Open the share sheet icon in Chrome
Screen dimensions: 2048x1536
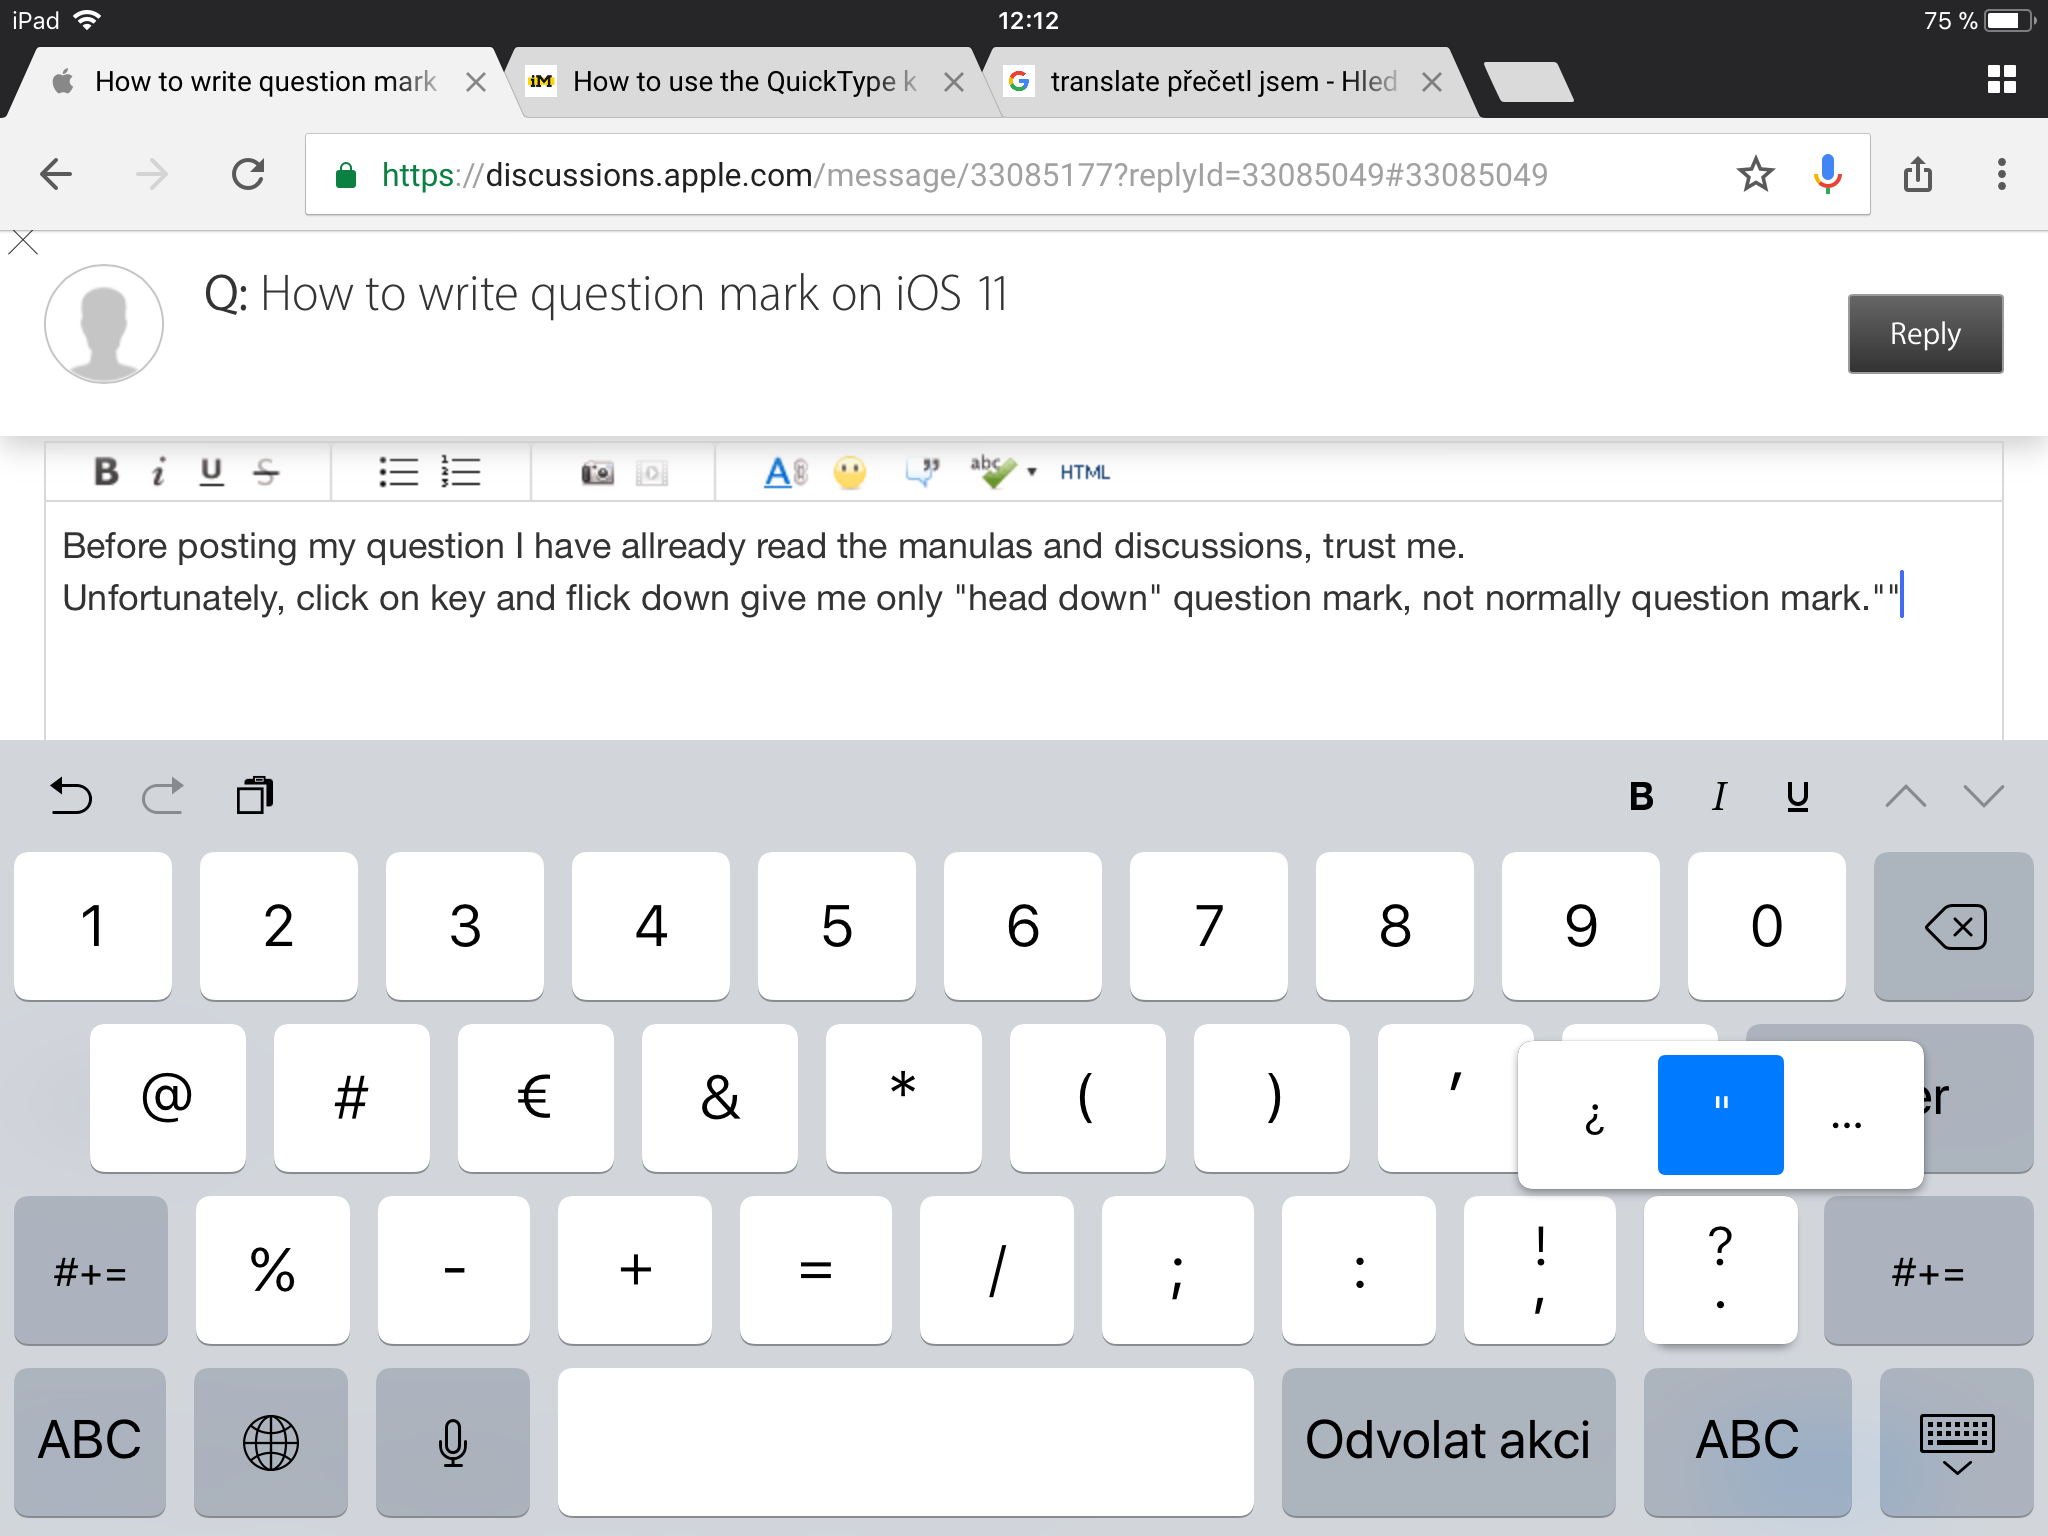click(1917, 175)
